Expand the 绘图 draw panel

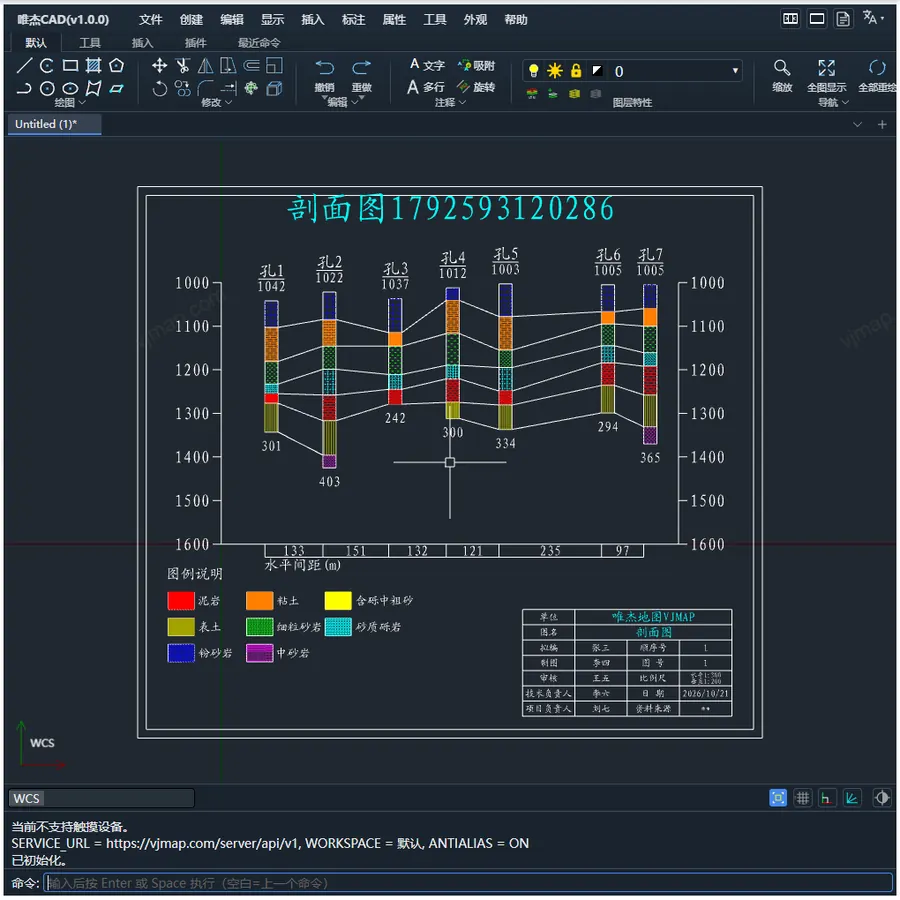pos(69,103)
